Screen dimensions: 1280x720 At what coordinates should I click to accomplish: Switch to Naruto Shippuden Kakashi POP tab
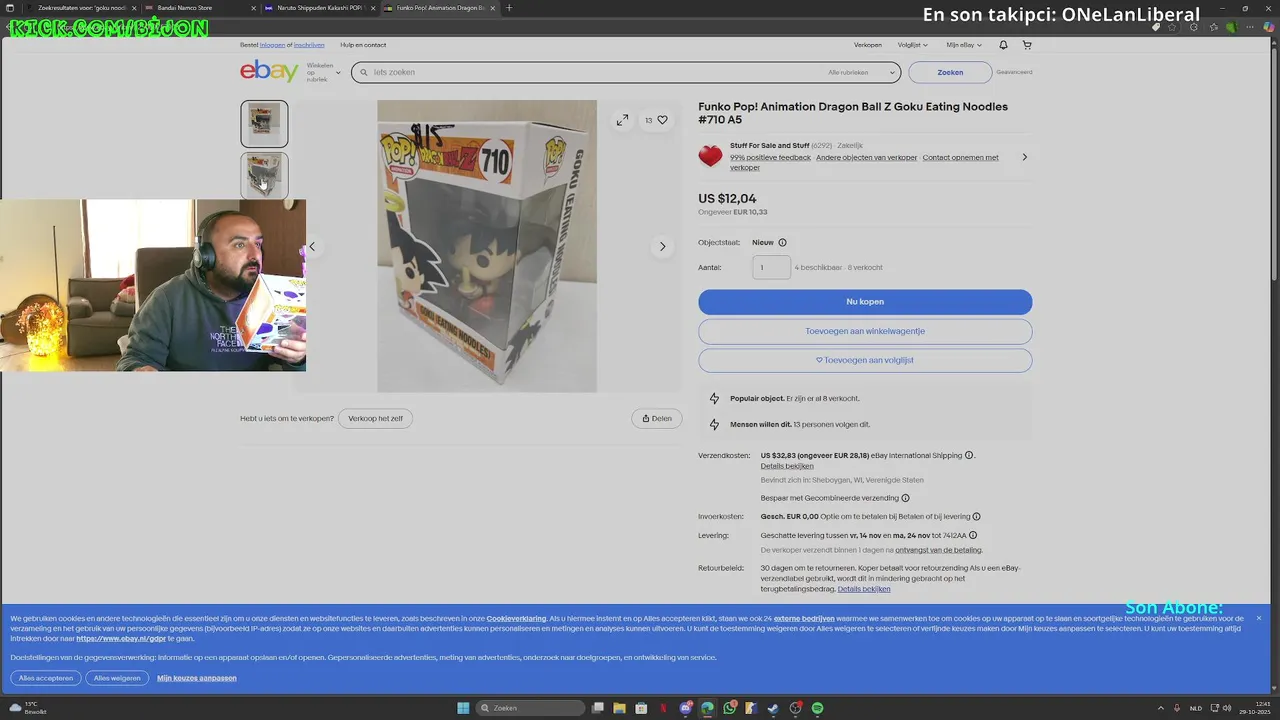coord(320,8)
